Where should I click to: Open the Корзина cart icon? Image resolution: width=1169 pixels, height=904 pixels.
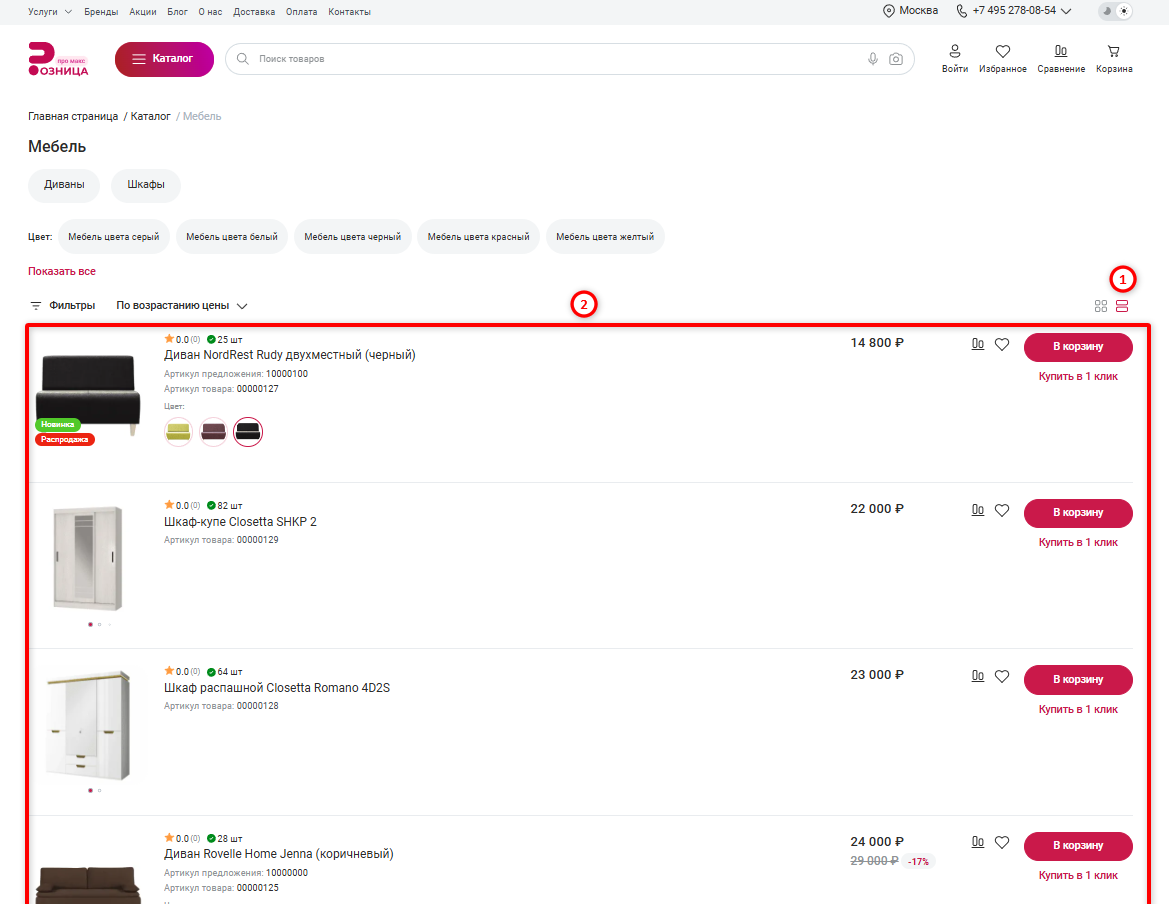pos(1114,59)
